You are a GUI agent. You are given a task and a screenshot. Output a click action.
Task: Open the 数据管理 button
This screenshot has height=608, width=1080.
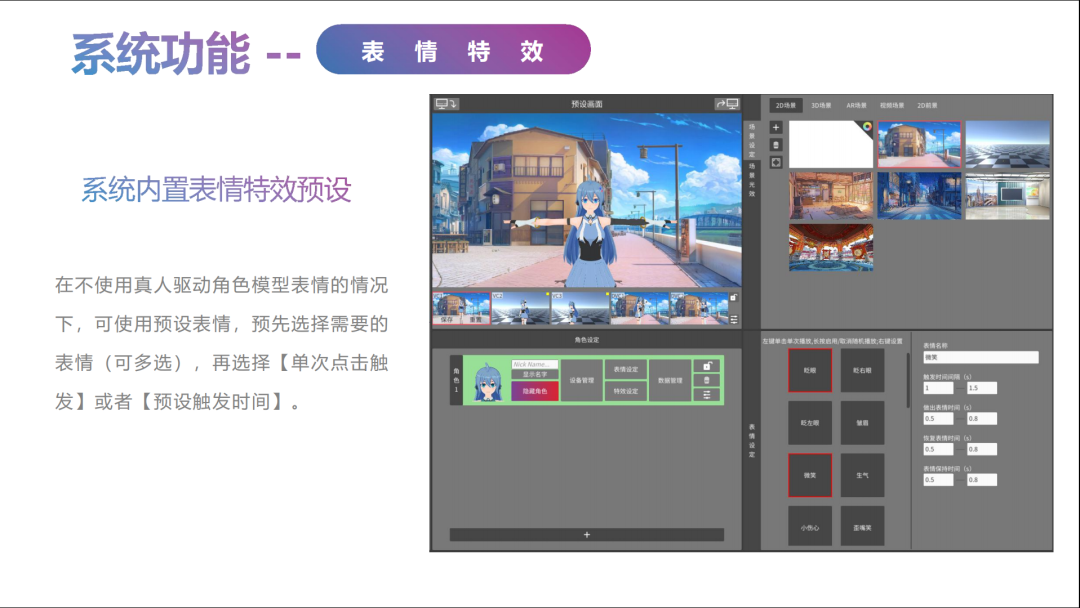click(669, 380)
